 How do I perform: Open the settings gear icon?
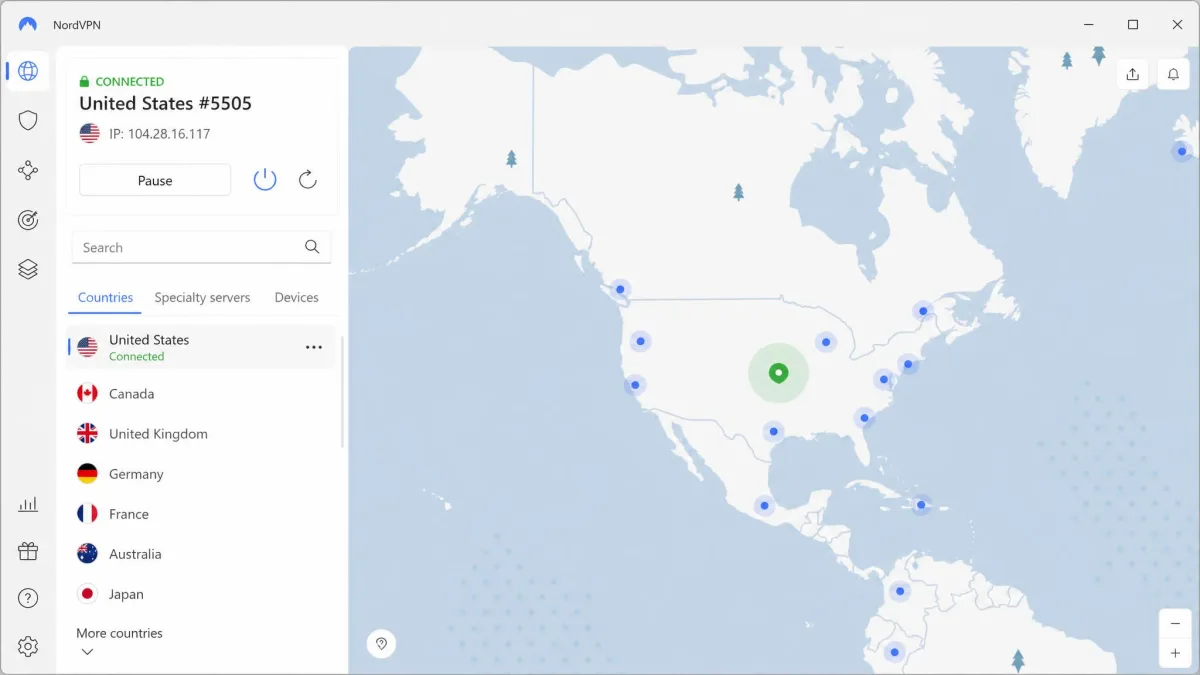pos(28,646)
